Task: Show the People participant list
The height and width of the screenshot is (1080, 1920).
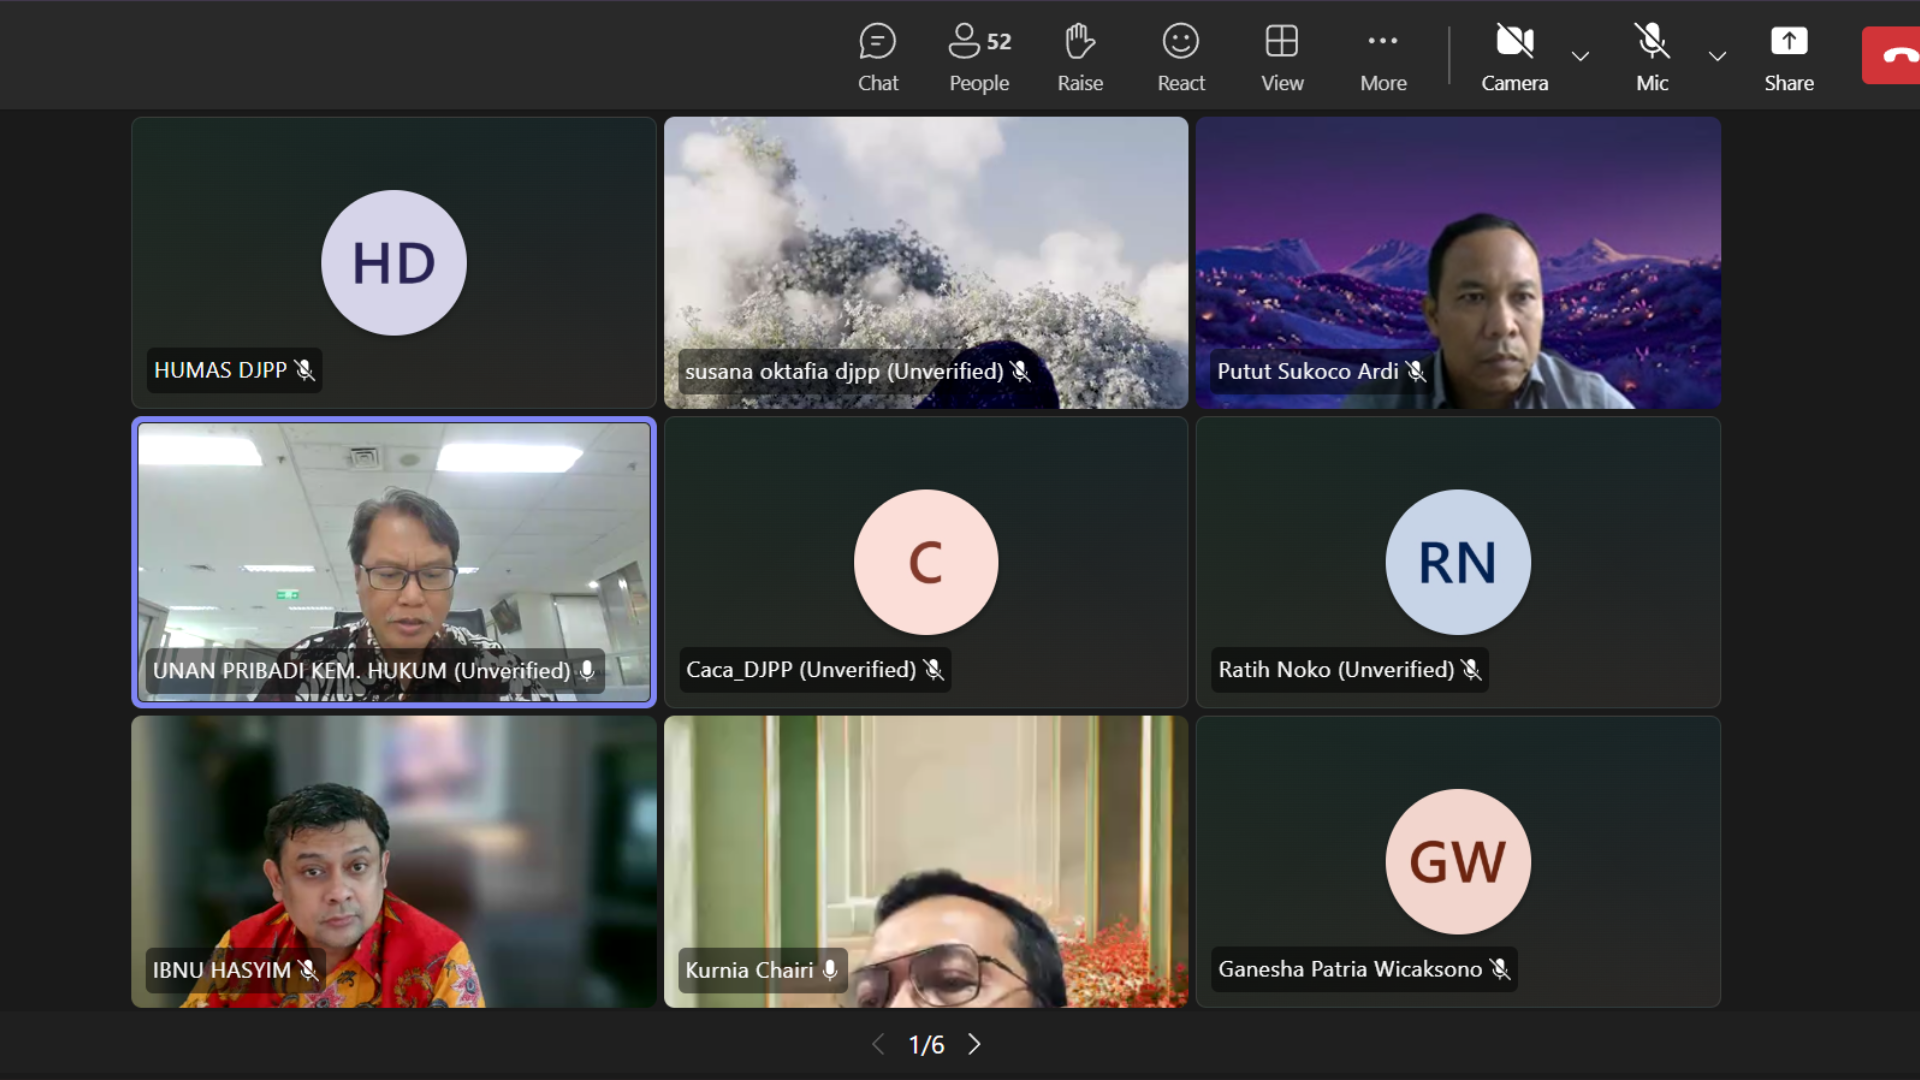Action: pos(979,58)
